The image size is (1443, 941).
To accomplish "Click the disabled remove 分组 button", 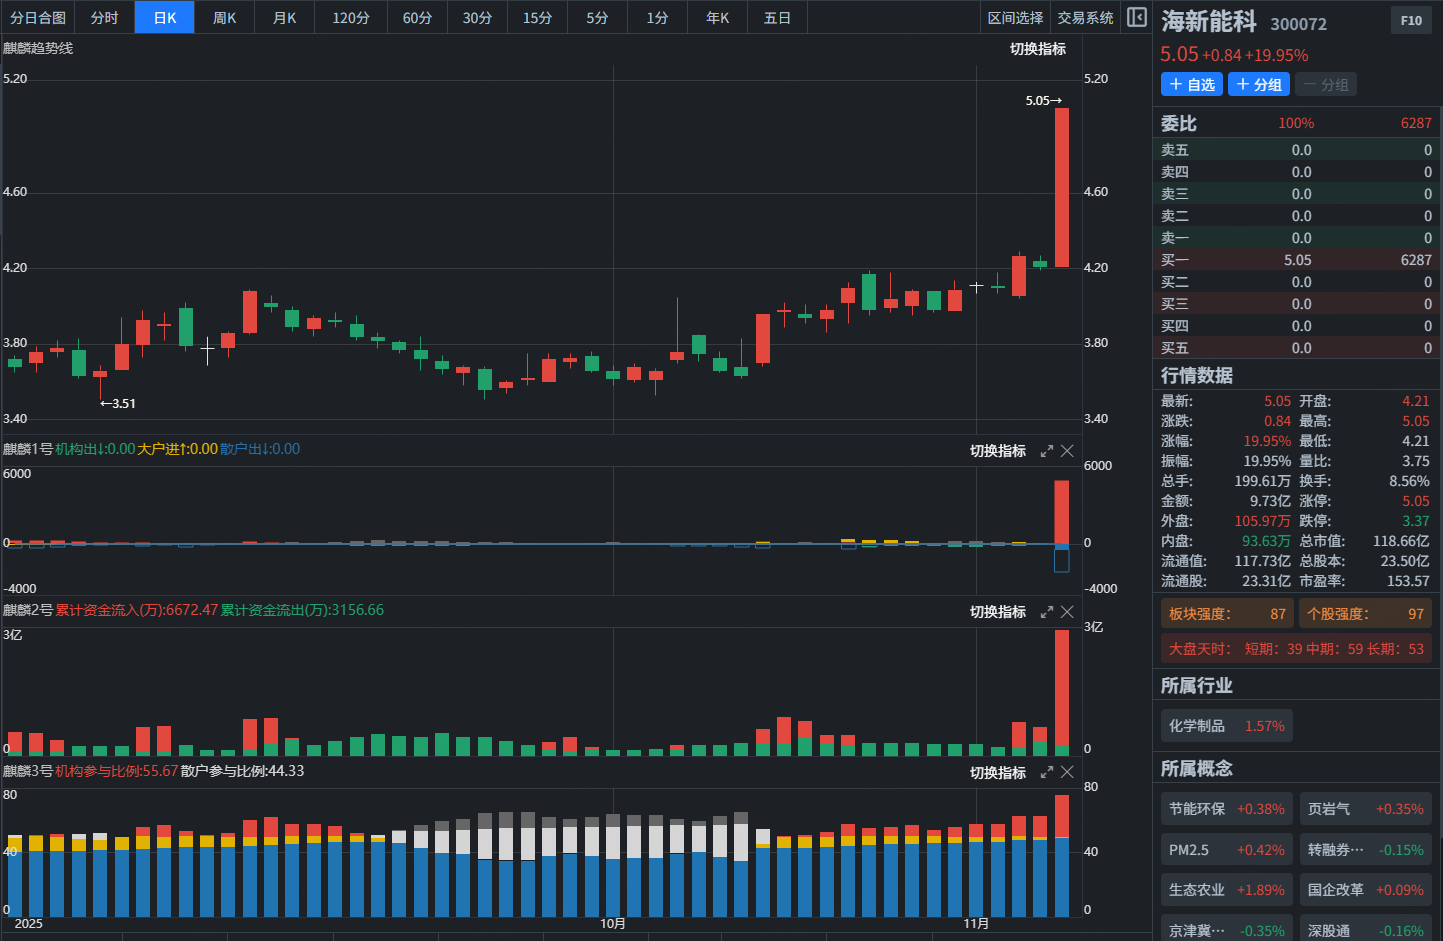I will 1326,85.
